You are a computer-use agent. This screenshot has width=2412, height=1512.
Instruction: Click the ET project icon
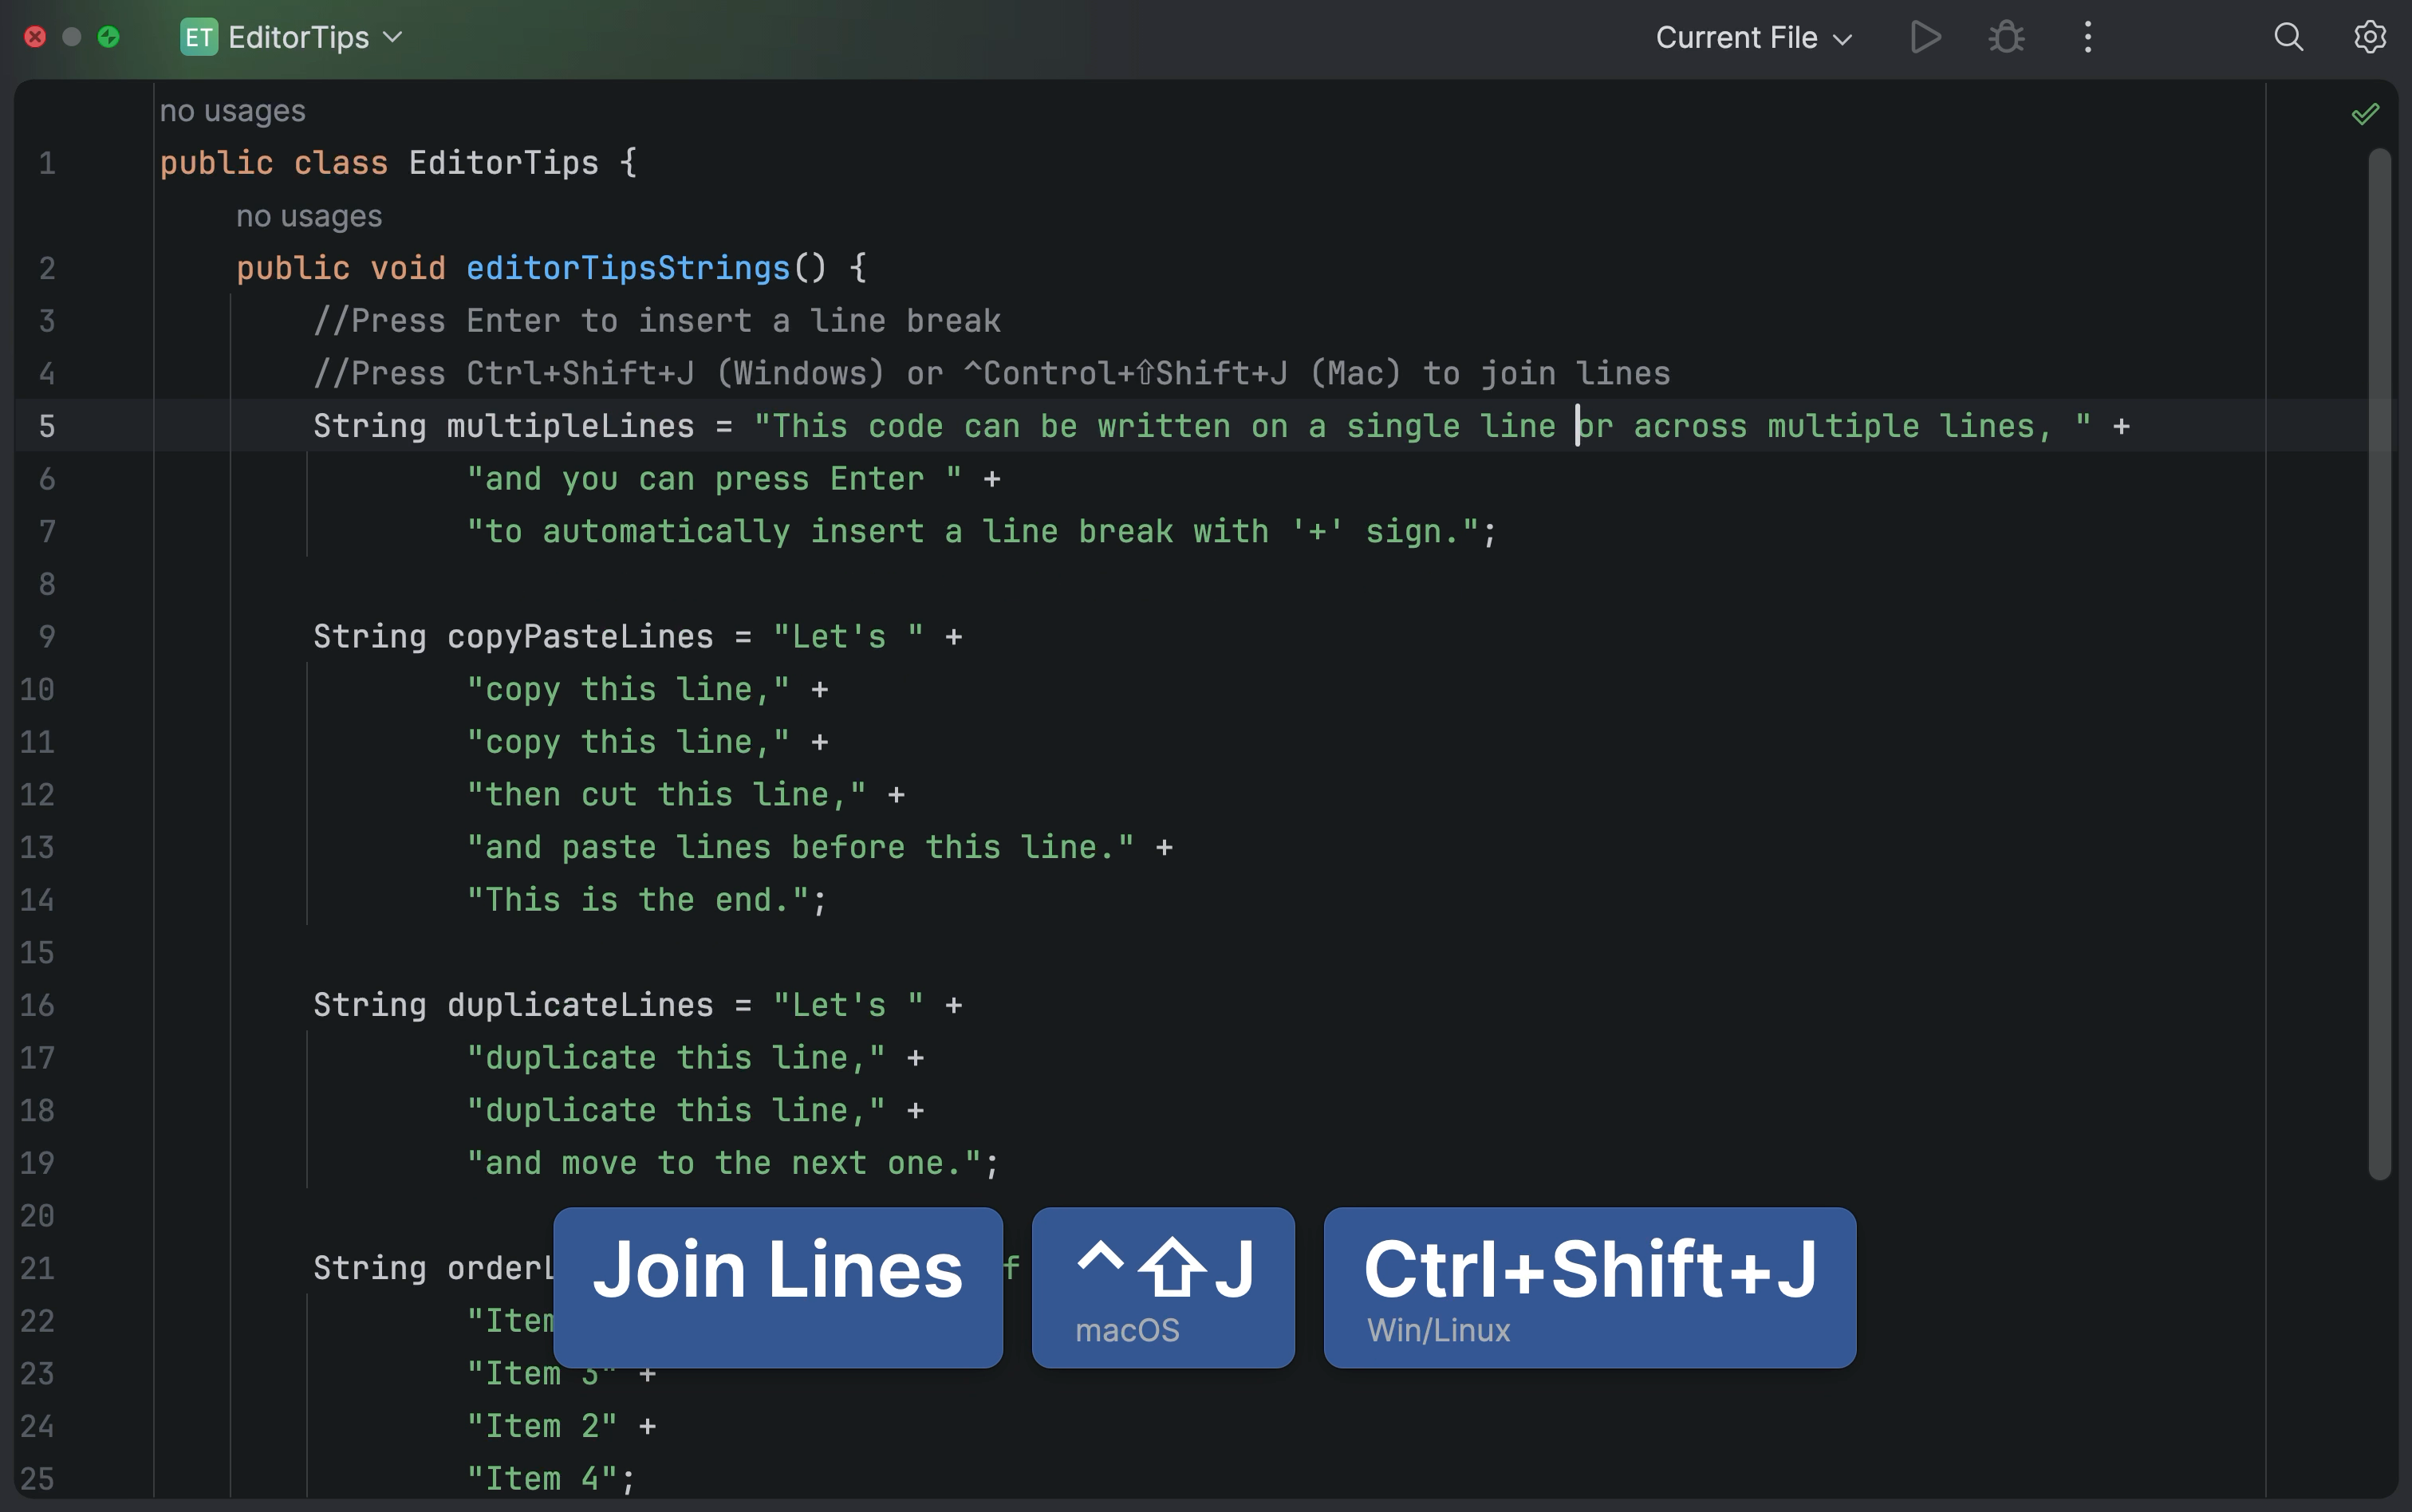[x=199, y=38]
